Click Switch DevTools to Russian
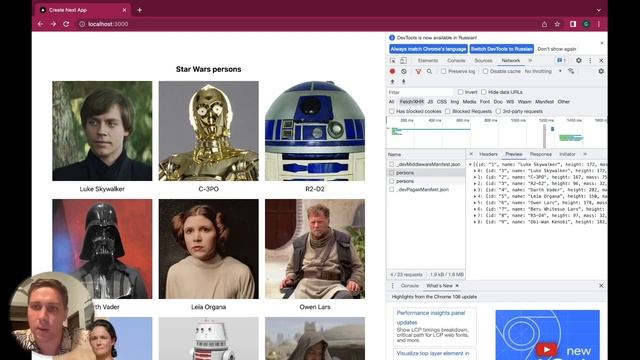 [502, 49]
